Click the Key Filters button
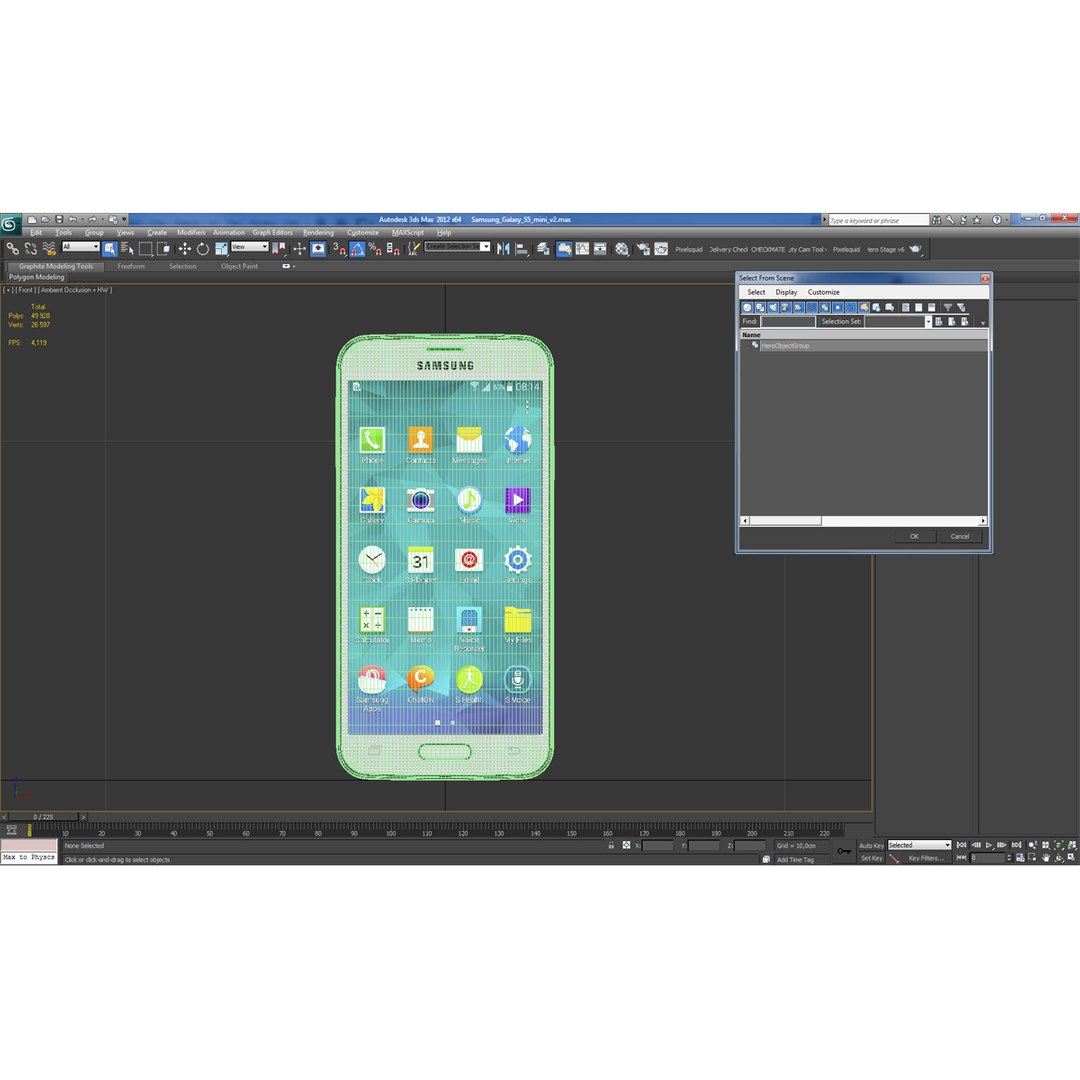 point(926,858)
